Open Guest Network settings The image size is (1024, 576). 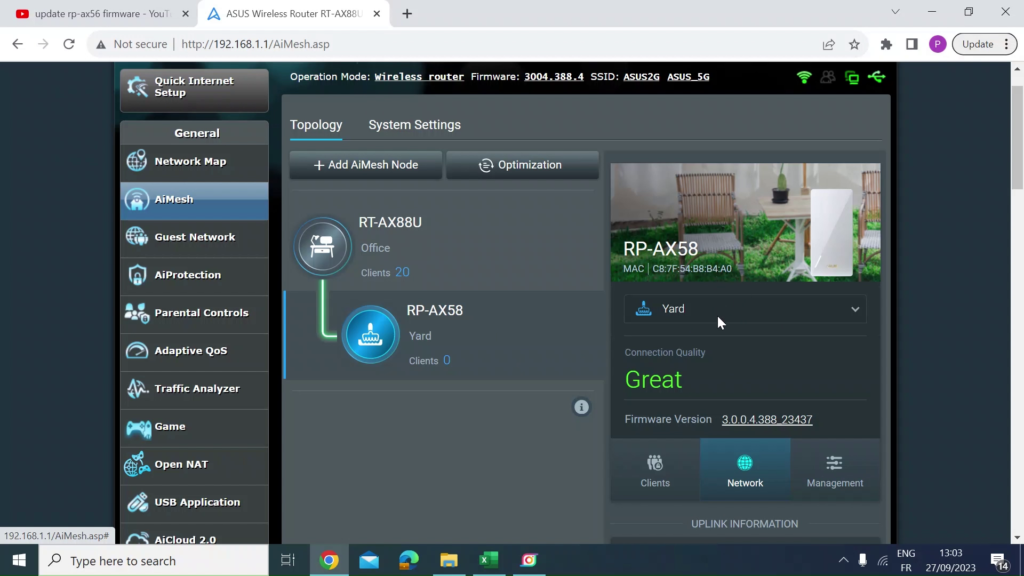(x=194, y=237)
